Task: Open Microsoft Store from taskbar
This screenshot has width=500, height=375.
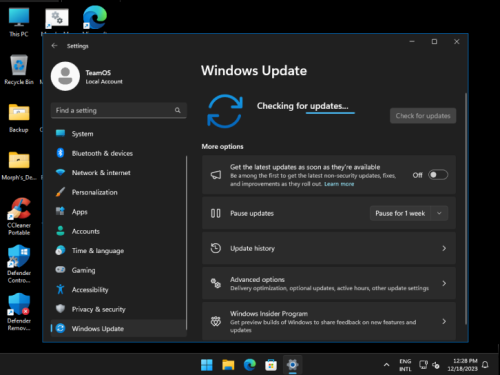Action: point(271,365)
